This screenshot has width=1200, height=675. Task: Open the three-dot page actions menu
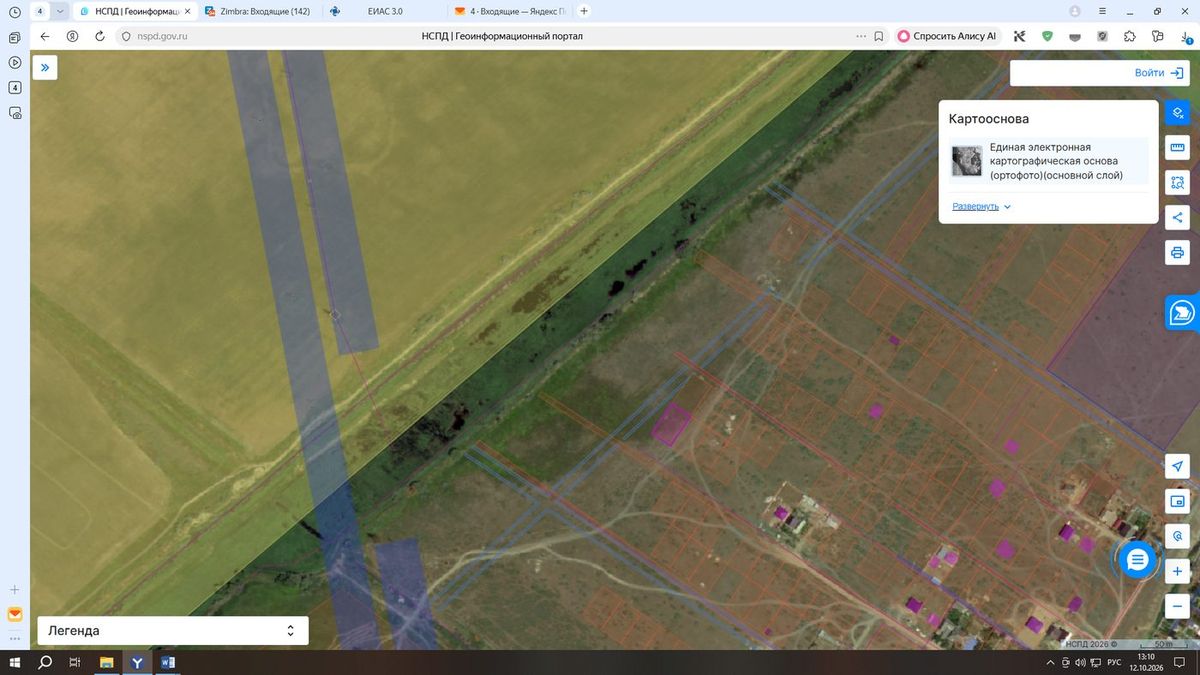click(x=861, y=36)
